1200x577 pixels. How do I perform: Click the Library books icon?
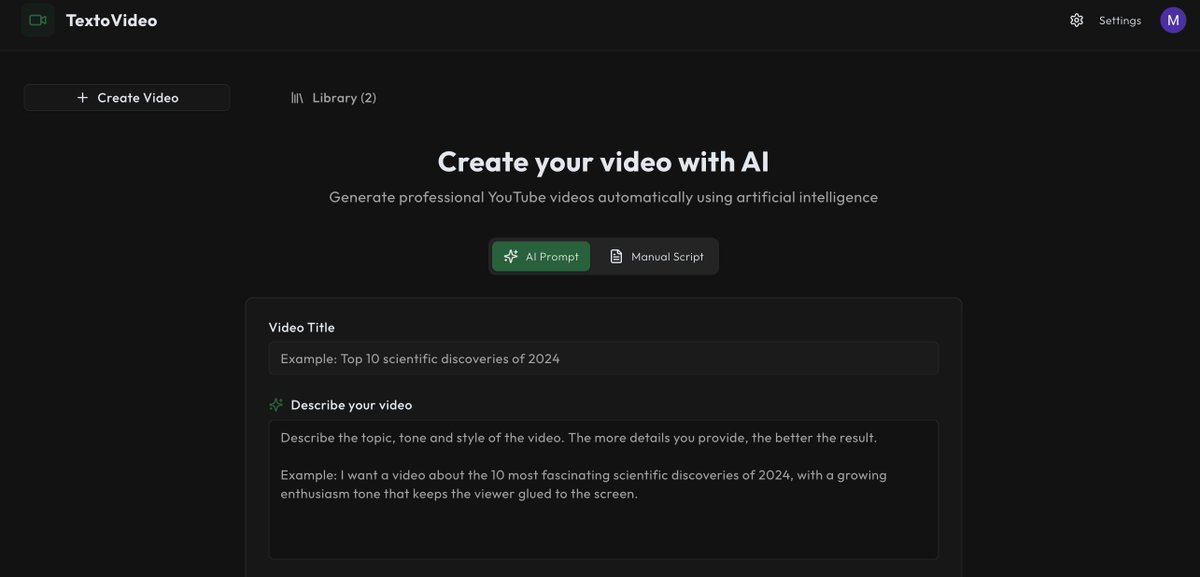297,98
